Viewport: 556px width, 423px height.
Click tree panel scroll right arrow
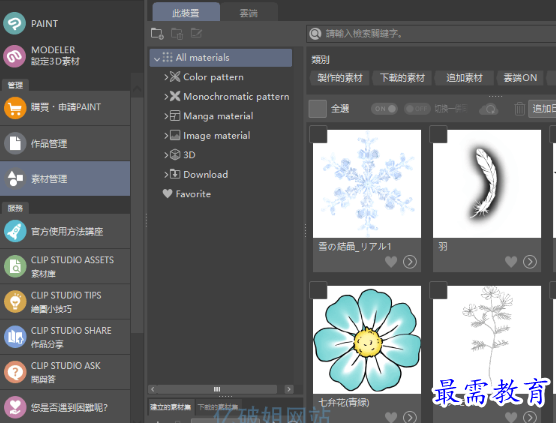289,389
